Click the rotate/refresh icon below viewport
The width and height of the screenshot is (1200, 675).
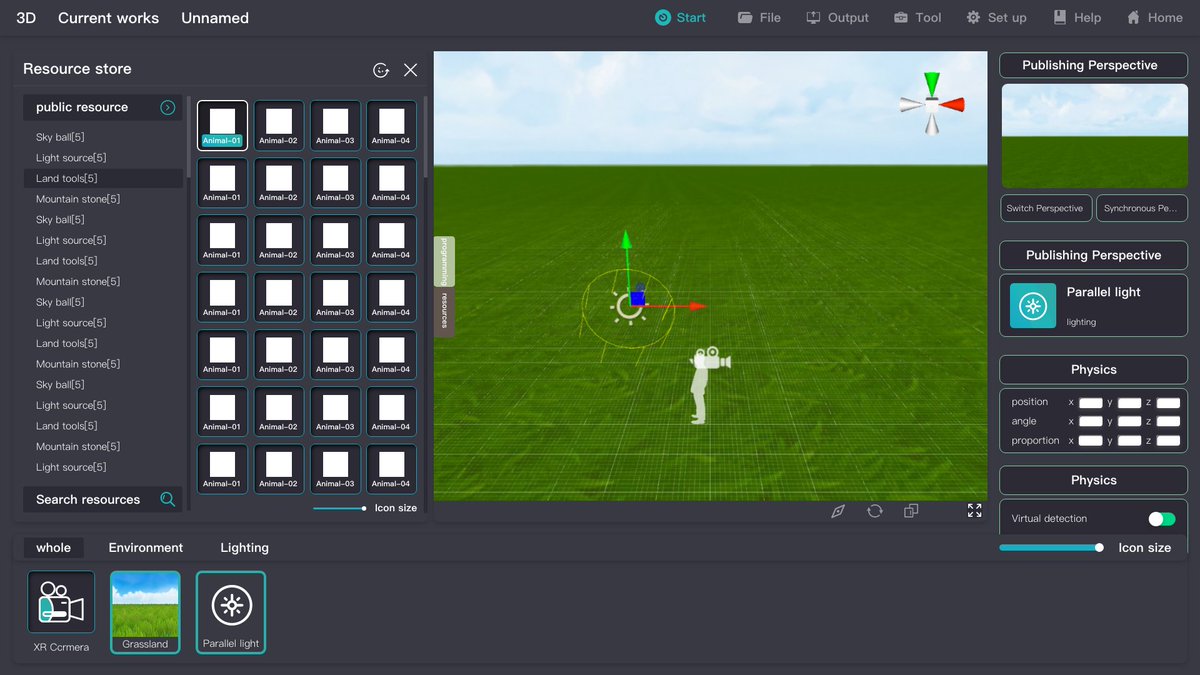[x=875, y=511]
